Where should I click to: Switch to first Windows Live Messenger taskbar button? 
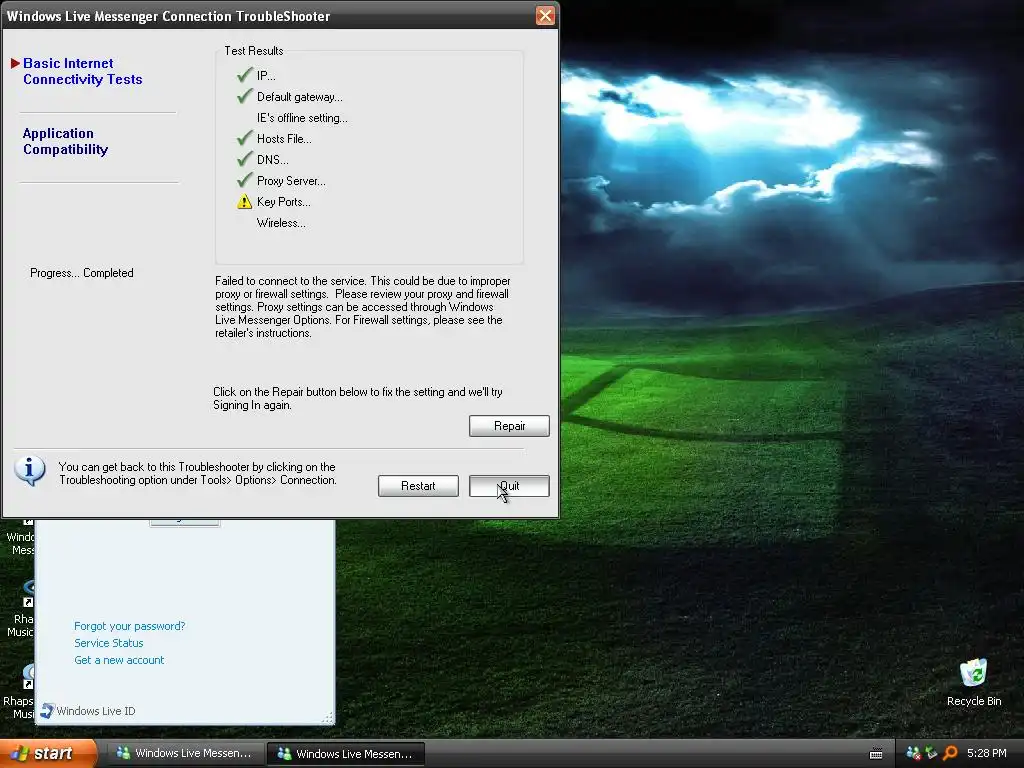[x=184, y=753]
